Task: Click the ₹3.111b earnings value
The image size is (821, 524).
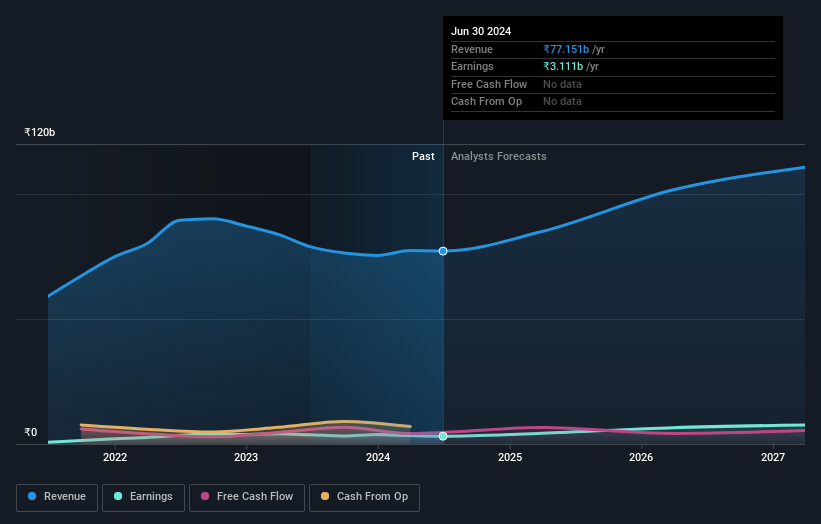Action: click(x=563, y=66)
